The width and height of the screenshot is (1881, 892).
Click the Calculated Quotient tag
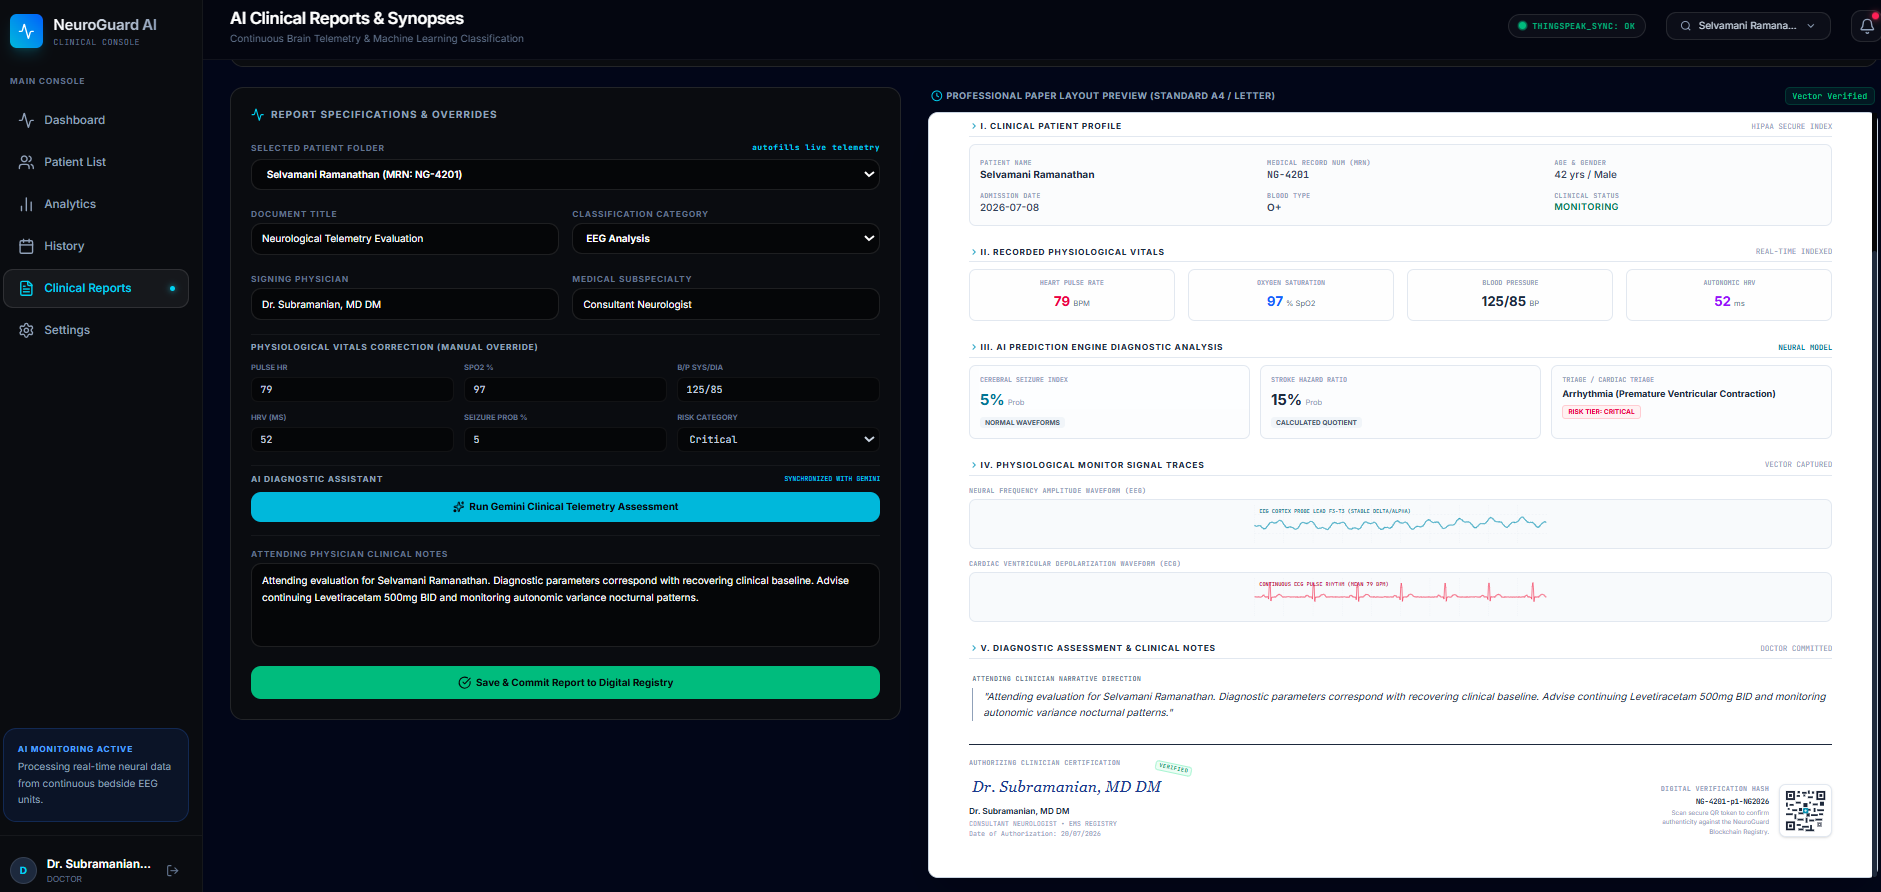point(1316,423)
